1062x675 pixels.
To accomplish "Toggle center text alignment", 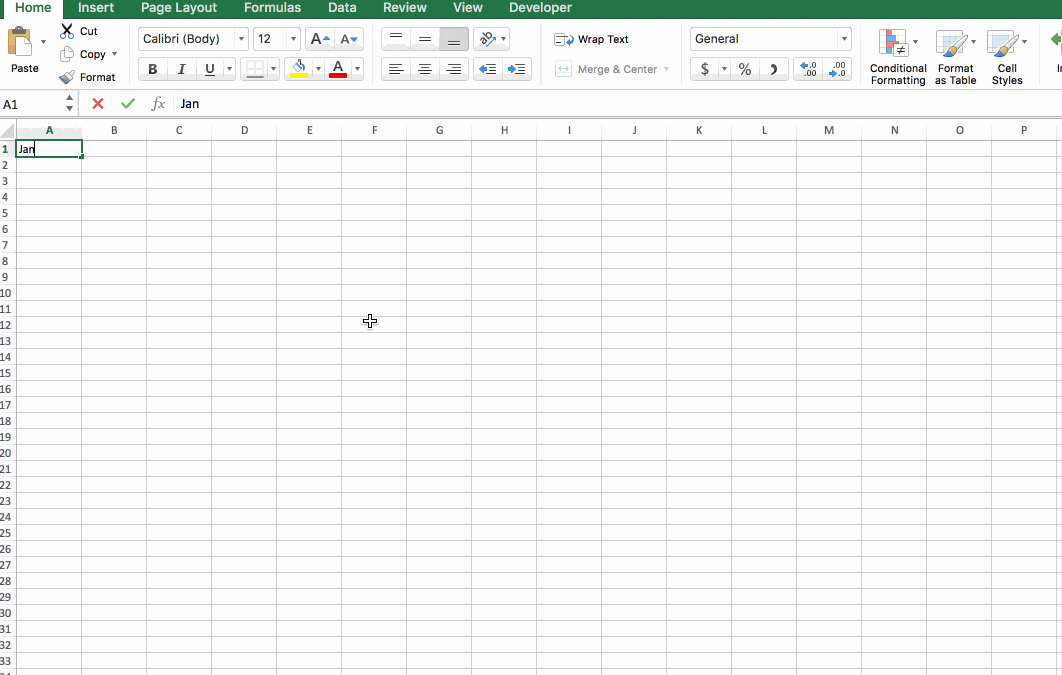I will pyautogui.click(x=424, y=69).
